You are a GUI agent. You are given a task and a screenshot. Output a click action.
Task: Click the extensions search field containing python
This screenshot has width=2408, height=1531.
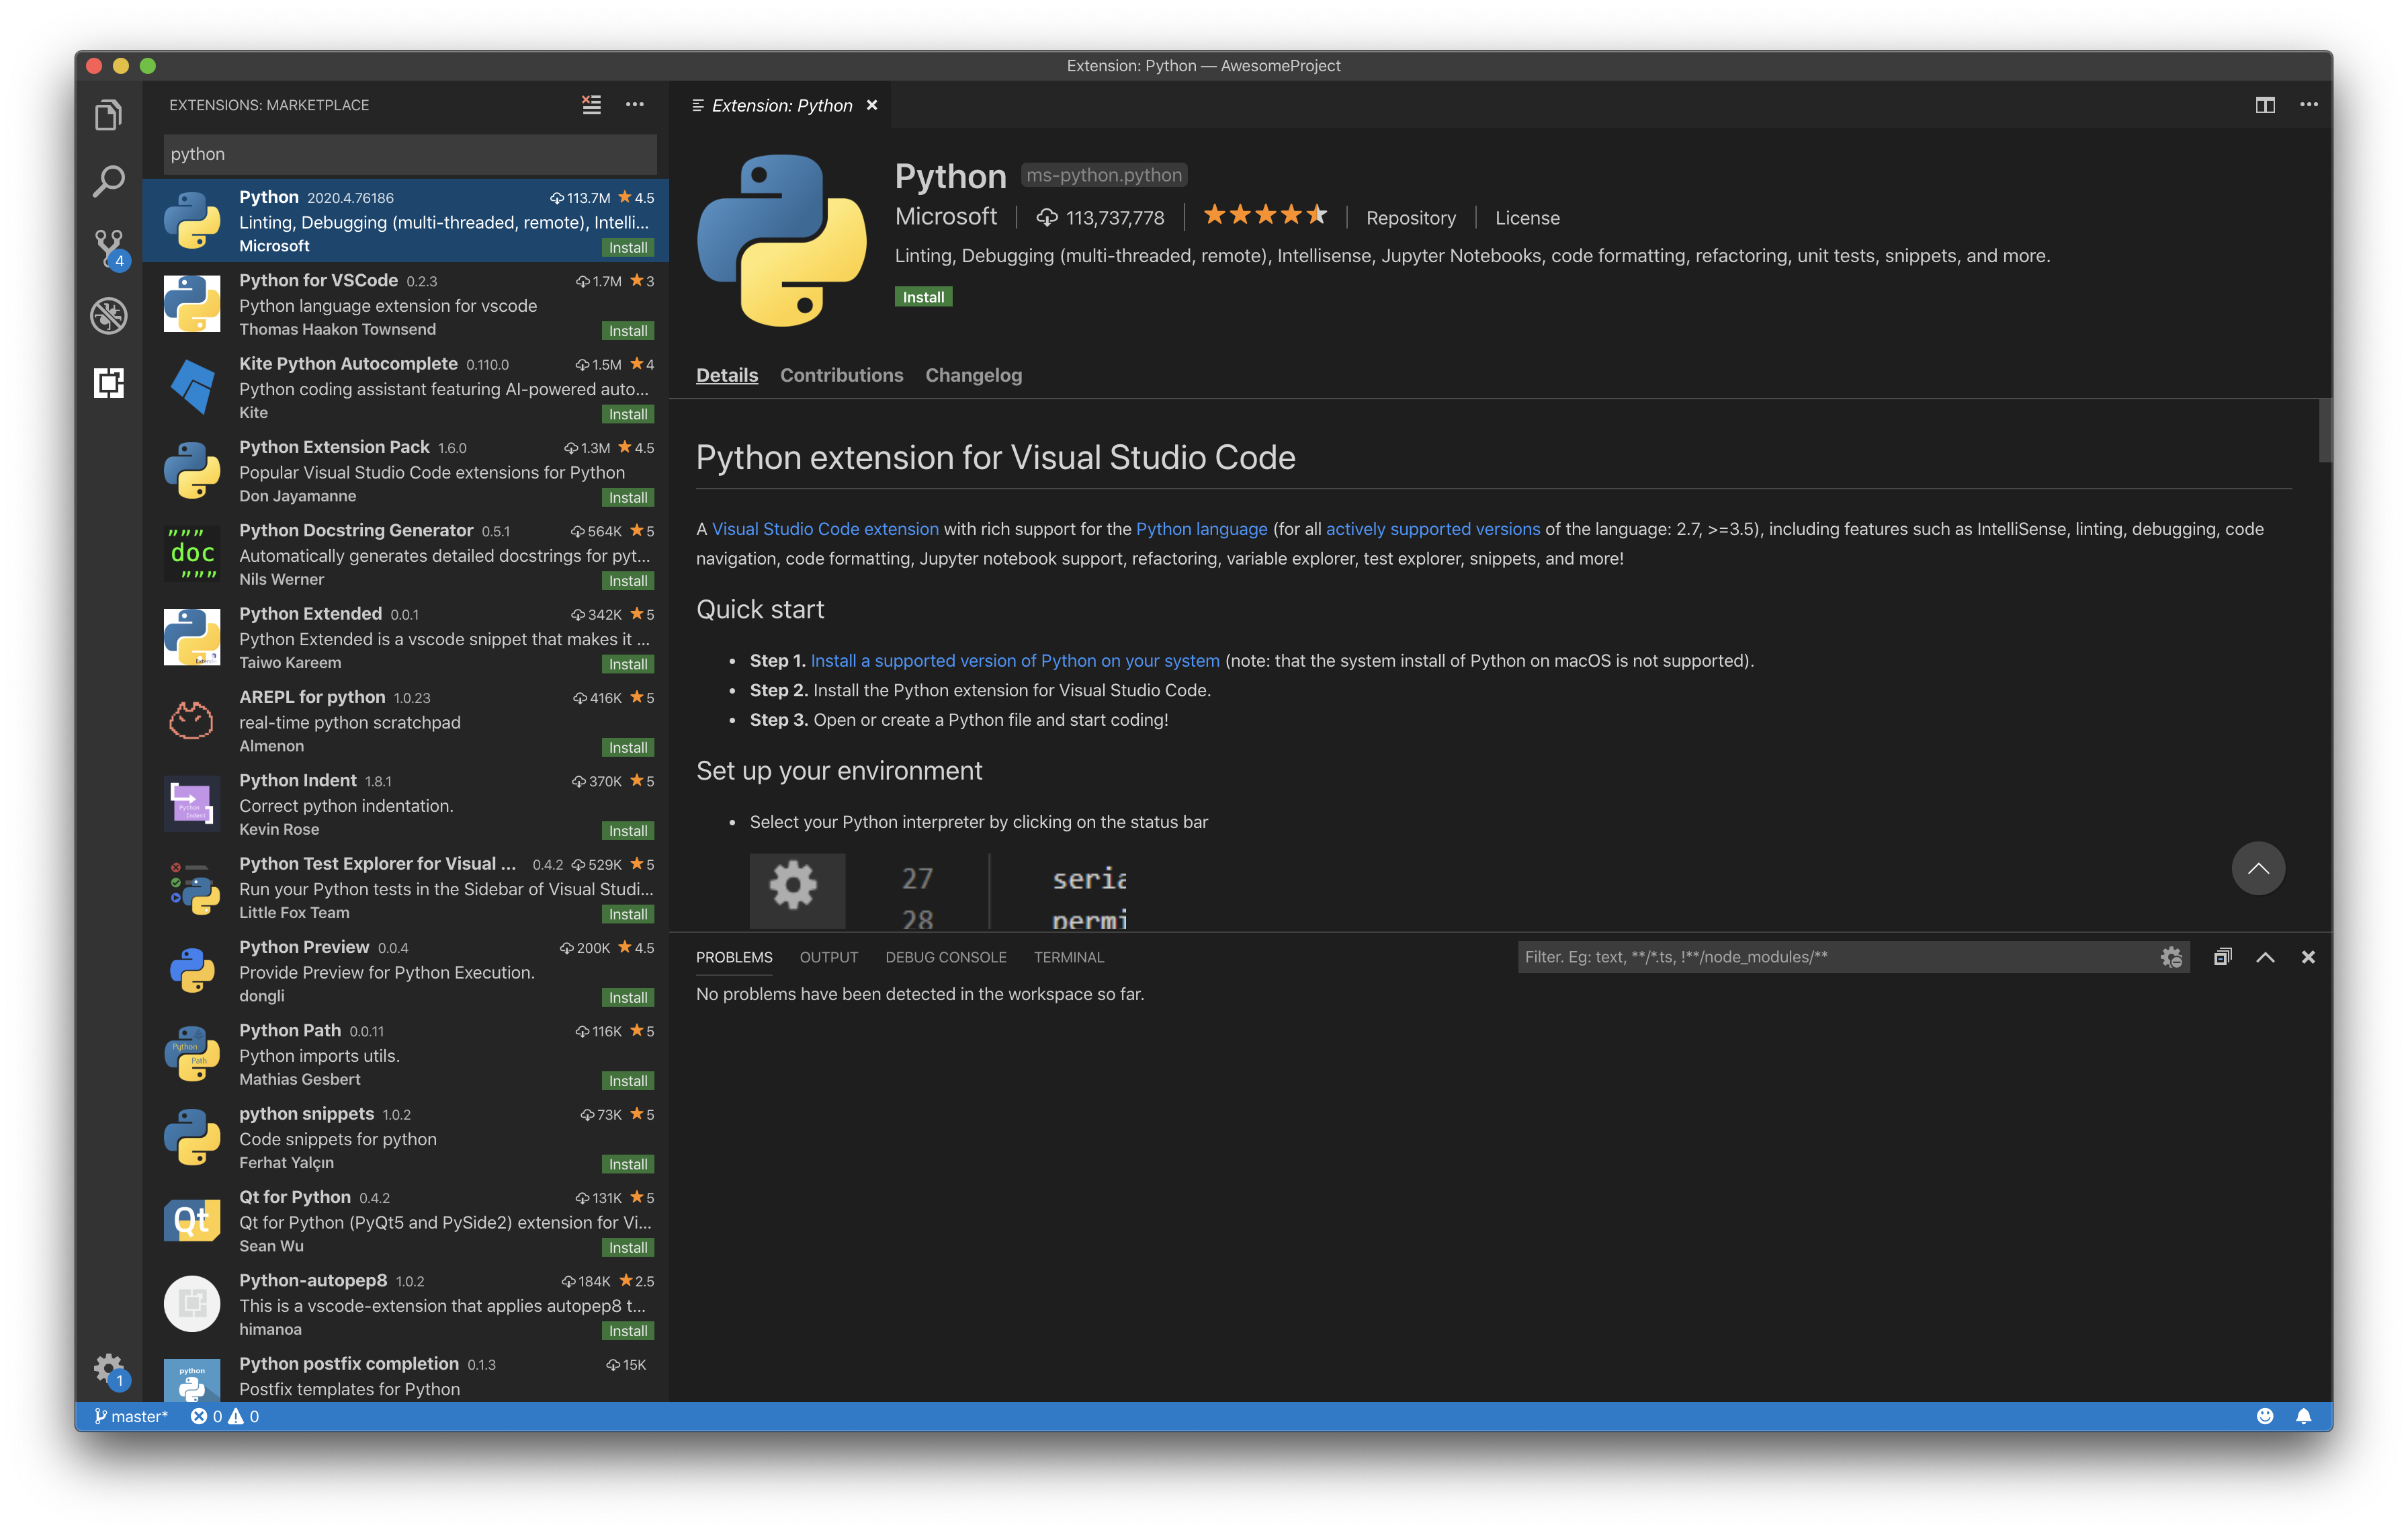(410, 154)
